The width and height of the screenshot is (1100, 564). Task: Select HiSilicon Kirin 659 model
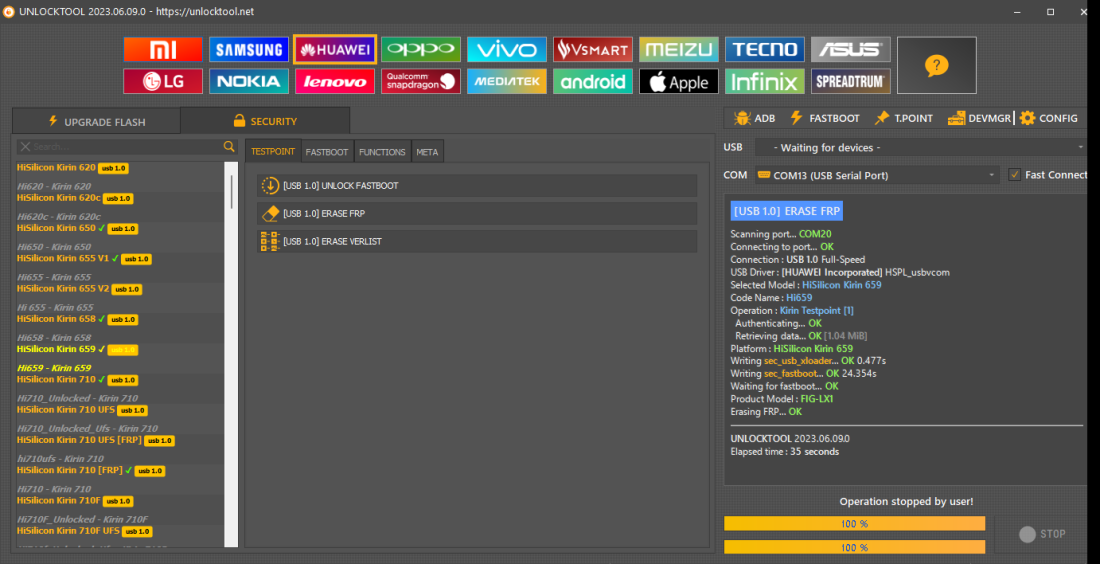coord(77,349)
